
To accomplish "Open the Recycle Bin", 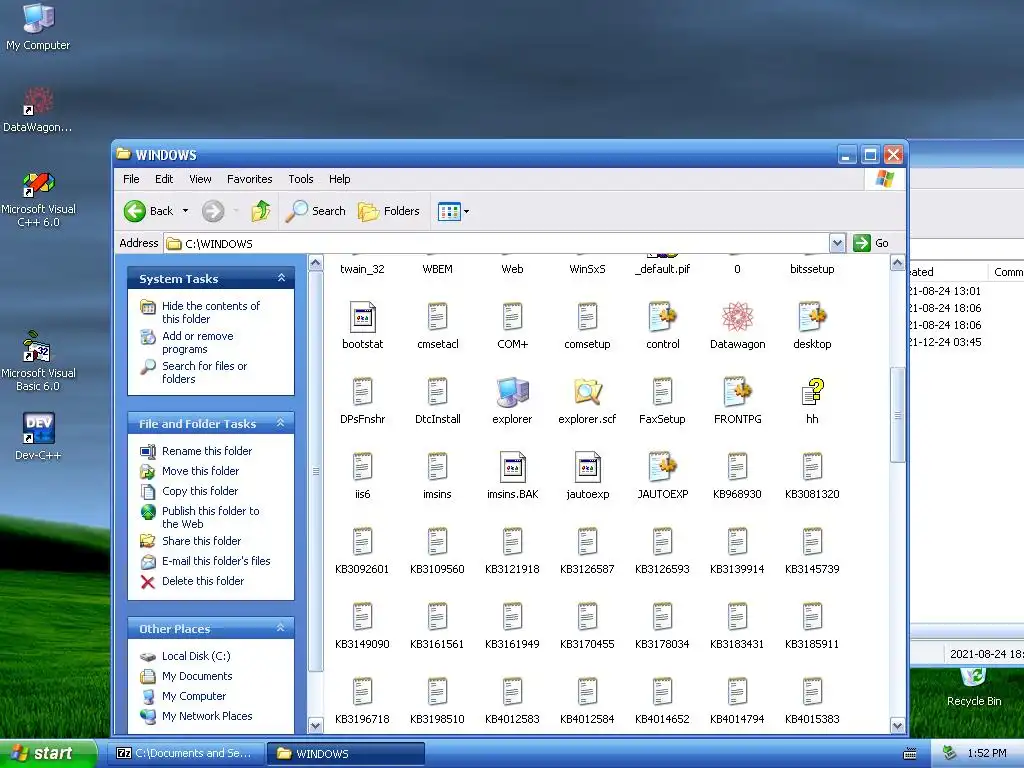I will (x=974, y=687).
